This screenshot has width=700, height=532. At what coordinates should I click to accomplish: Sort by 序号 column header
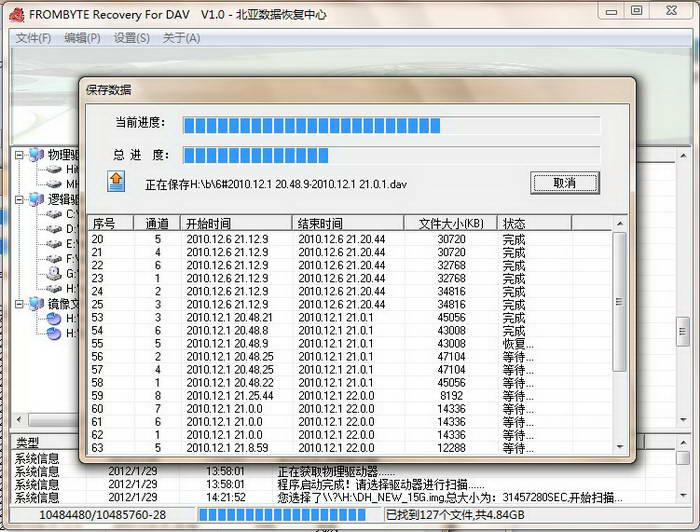(111, 223)
